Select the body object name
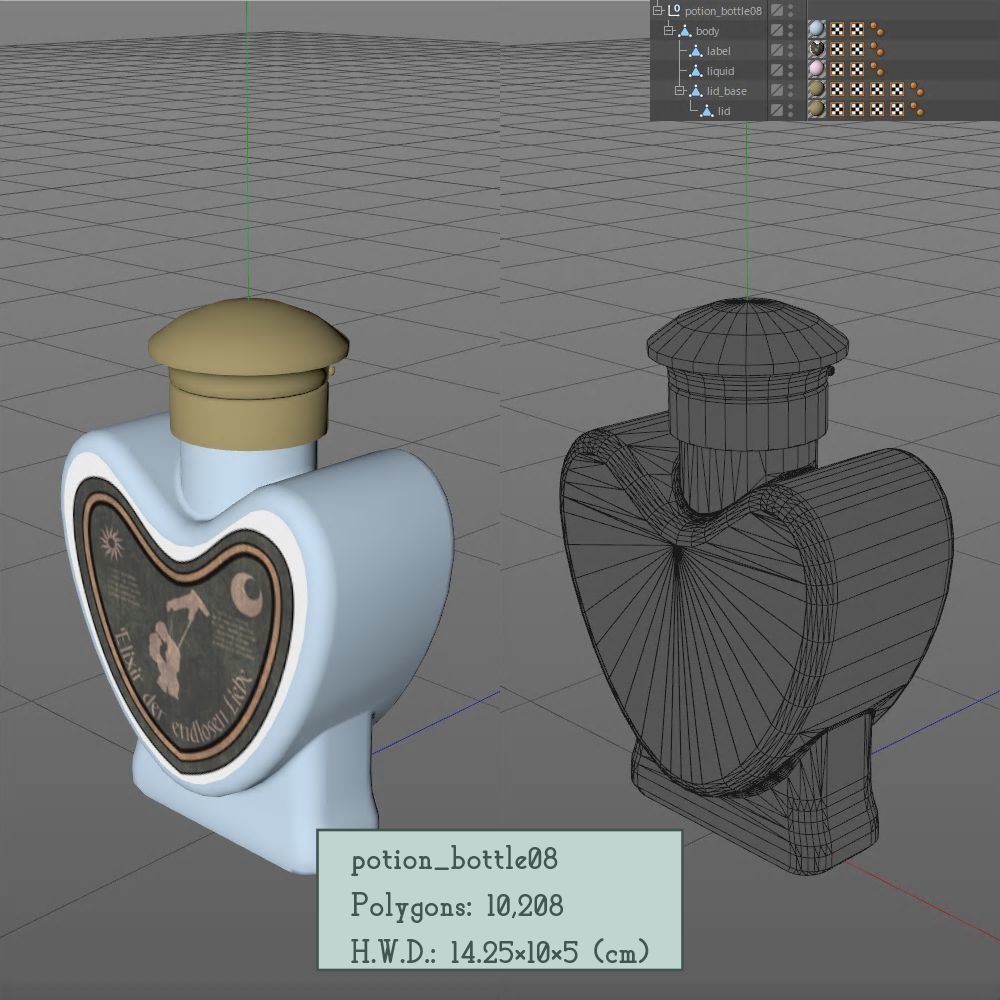This screenshot has width=1000, height=1000. tap(707, 31)
